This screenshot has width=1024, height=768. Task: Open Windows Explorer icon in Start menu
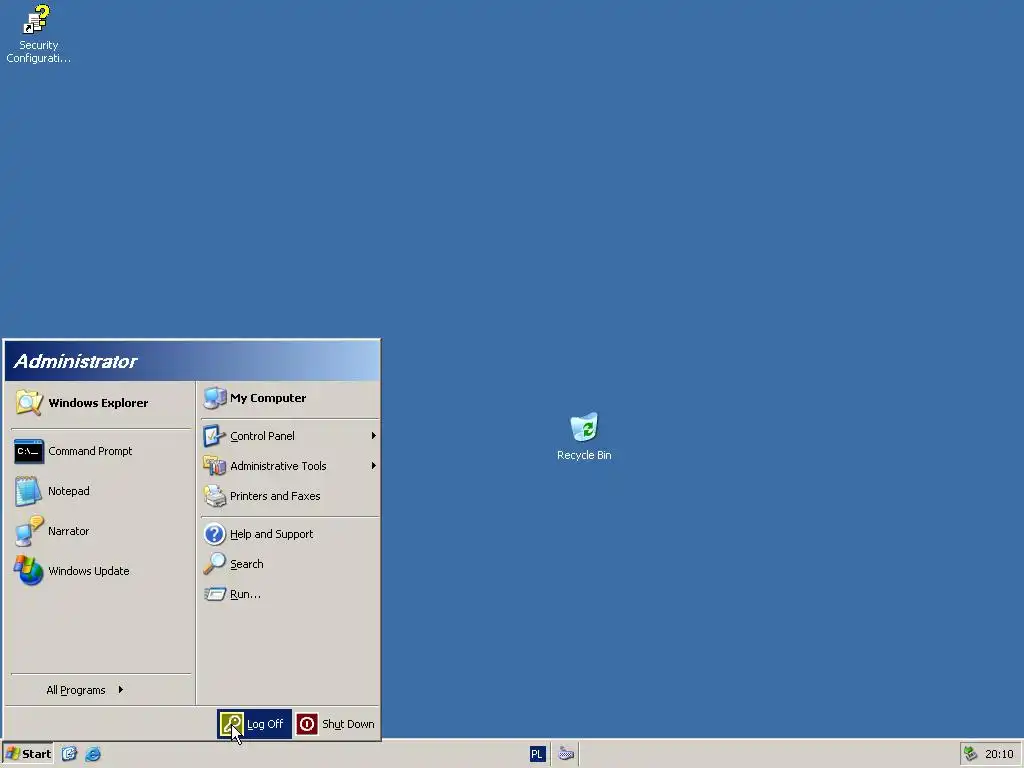[29, 403]
